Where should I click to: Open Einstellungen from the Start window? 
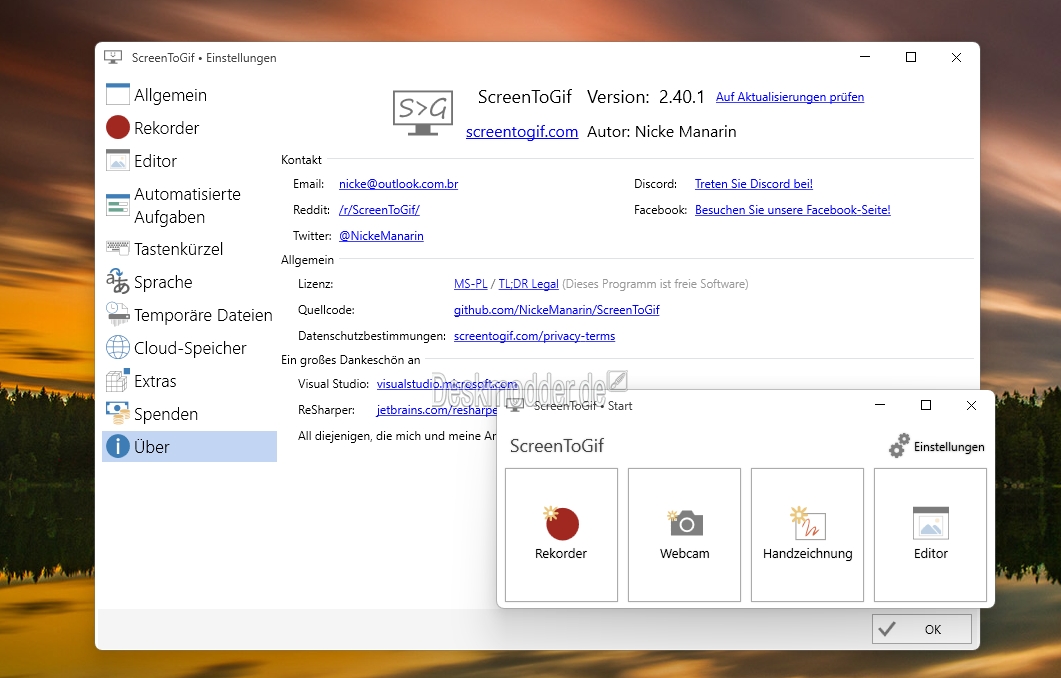[936, 447]
